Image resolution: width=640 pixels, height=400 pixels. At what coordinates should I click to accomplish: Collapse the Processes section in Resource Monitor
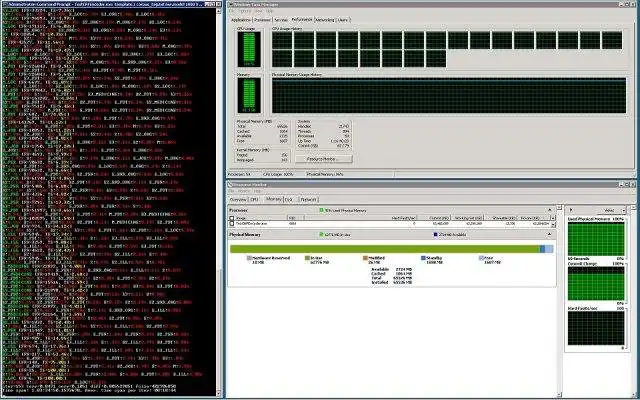click(x=549, y=210)
